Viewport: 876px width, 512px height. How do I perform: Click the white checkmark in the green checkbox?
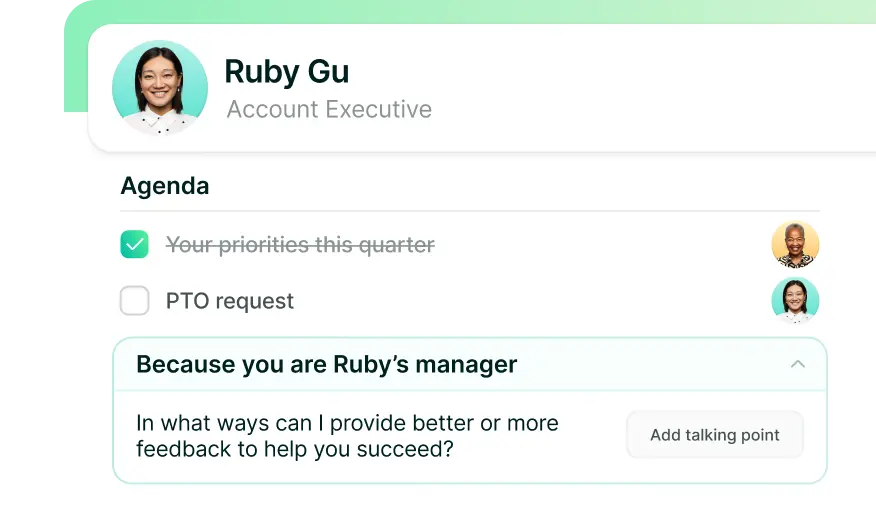[x=134, y=244]
